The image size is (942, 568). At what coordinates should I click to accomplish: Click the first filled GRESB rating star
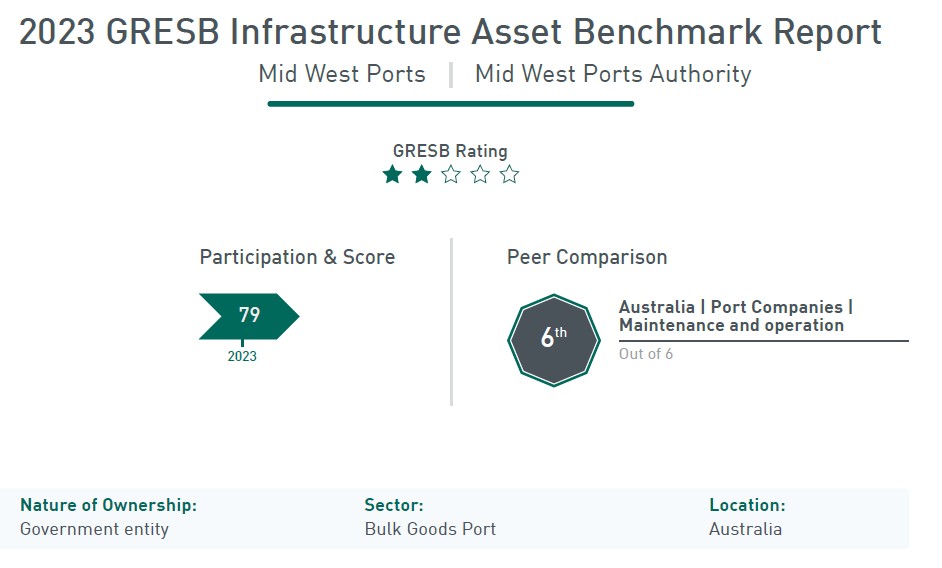(392, 175)
